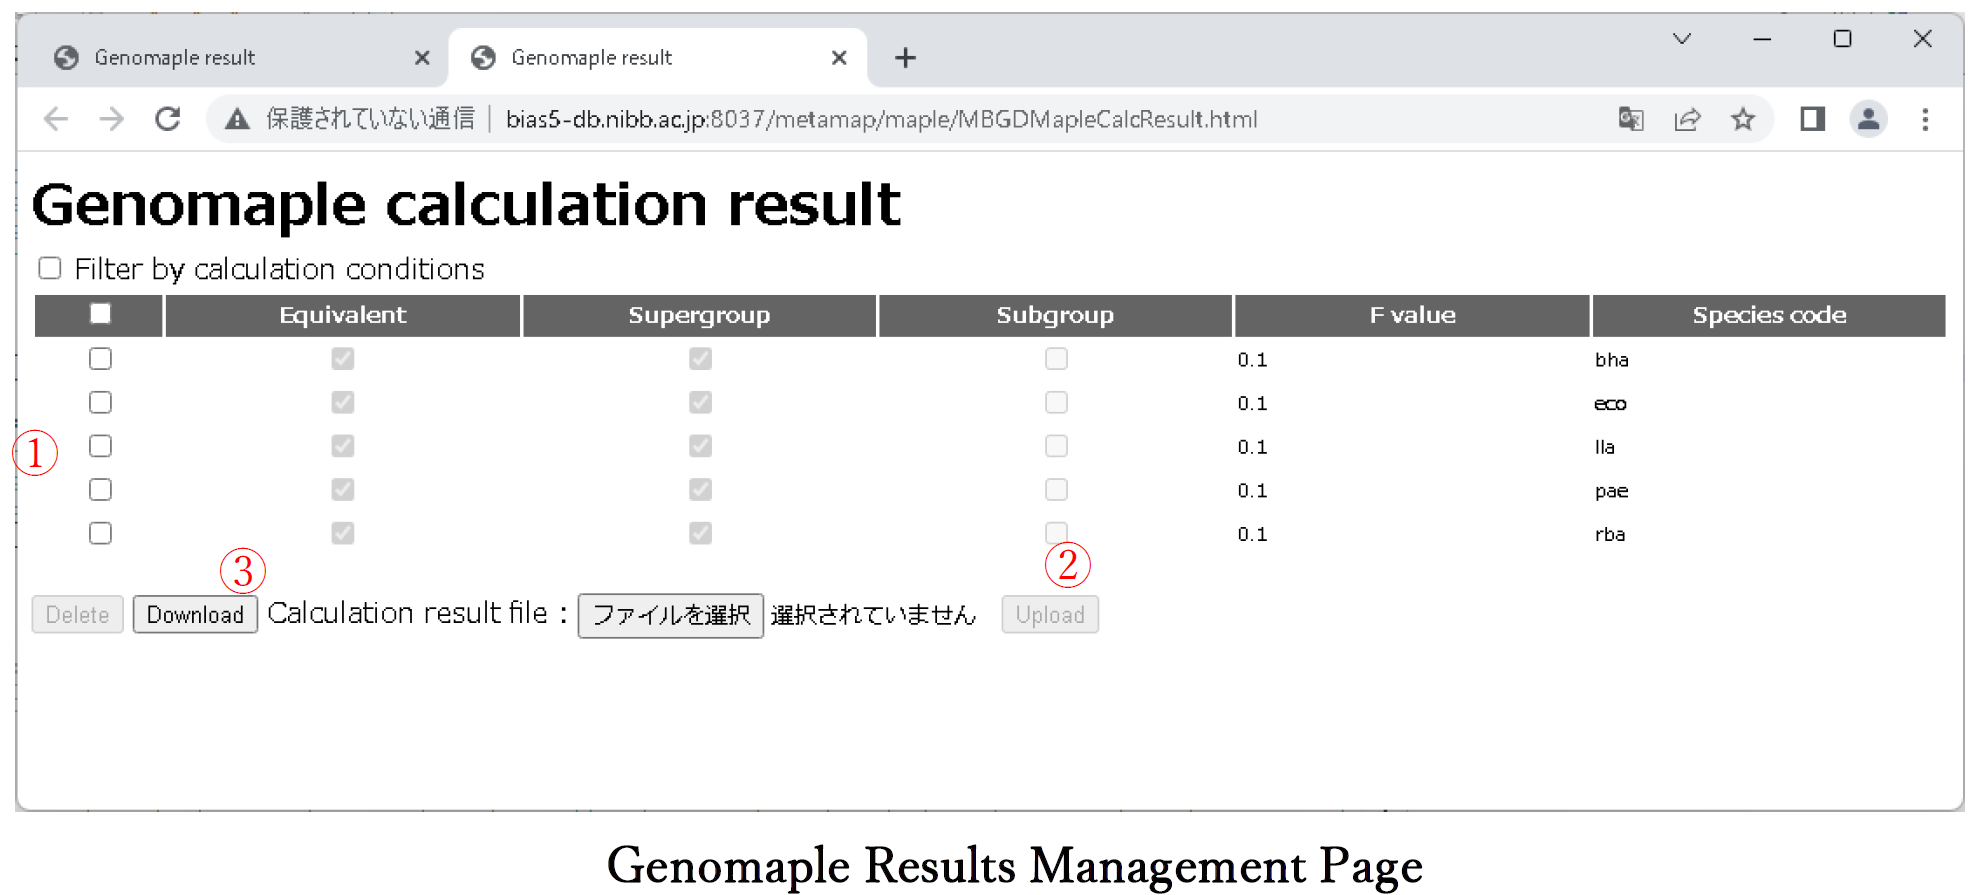Close the active Genomaple result tab

click(x=839, y=58)
